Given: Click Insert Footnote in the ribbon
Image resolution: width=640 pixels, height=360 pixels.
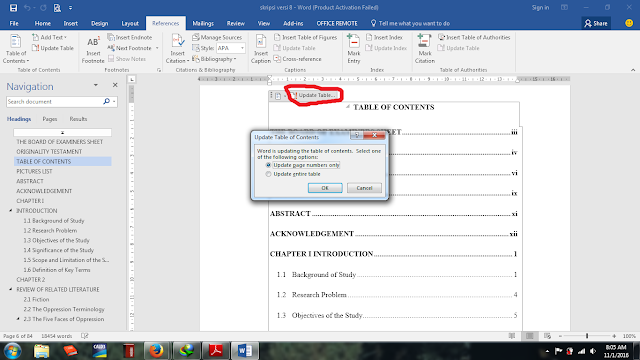Looking at the screenshot, I should coord(93,50).
